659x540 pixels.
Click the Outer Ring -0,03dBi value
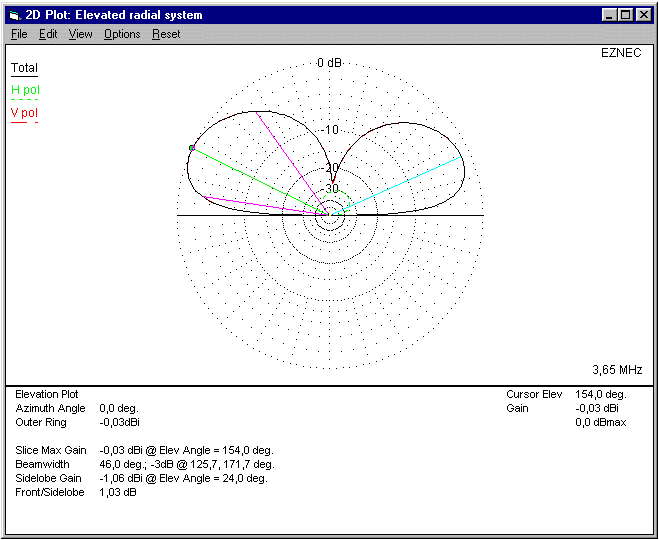point(119,422)
